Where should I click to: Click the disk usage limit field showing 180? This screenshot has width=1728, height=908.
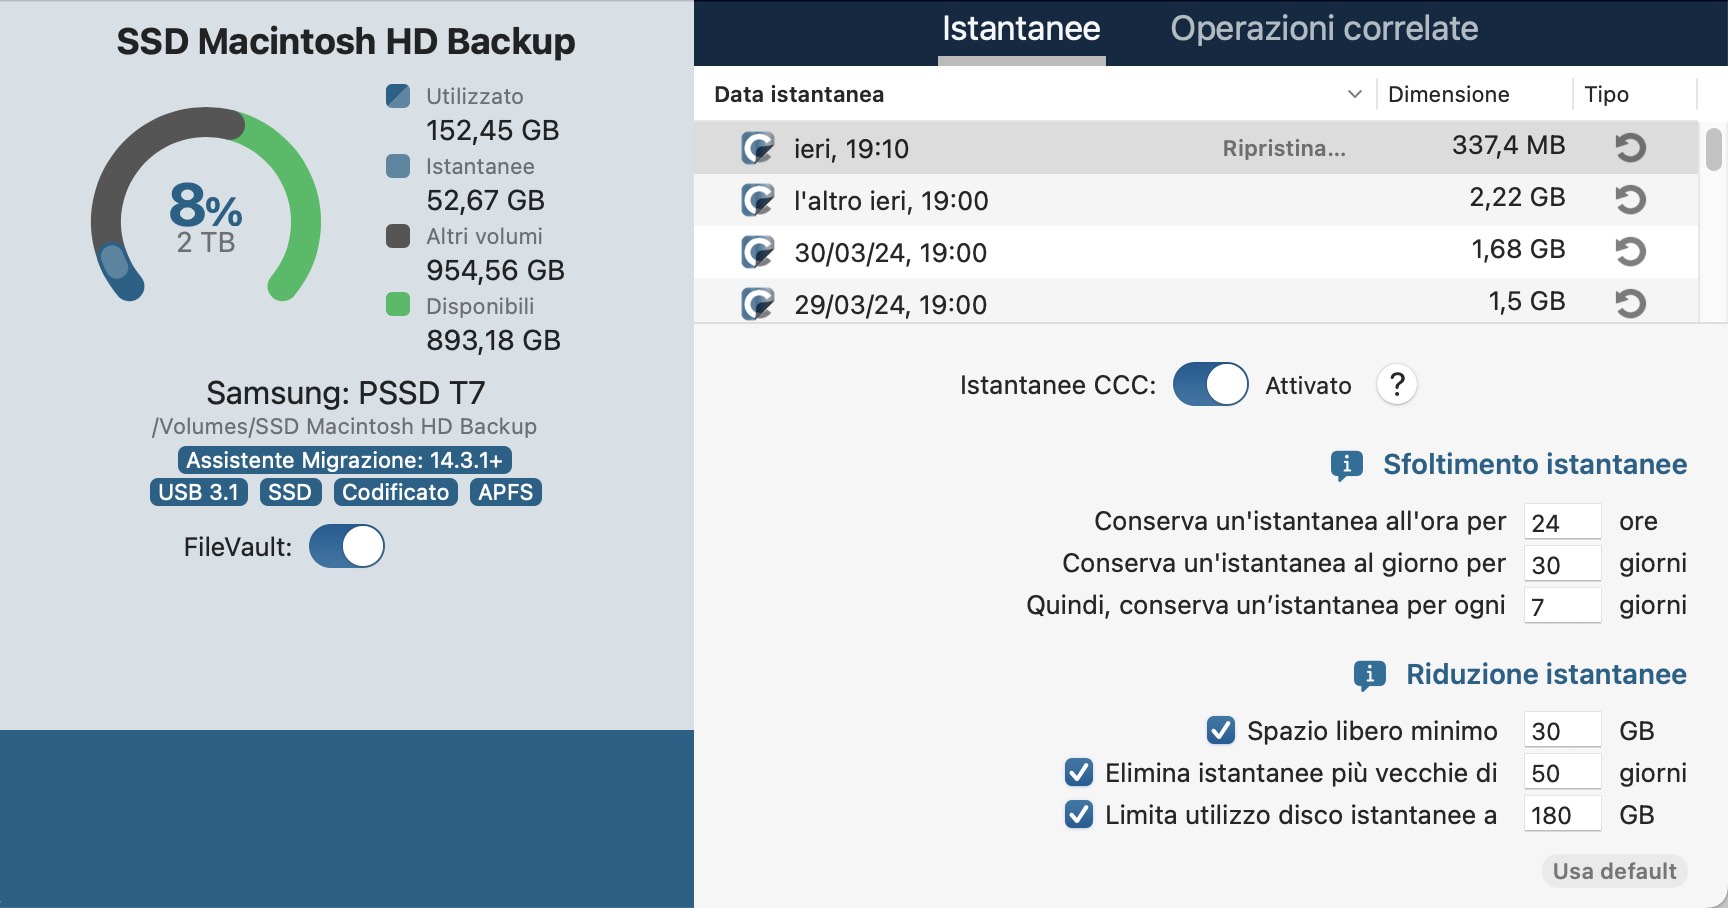click(1562, 814)
